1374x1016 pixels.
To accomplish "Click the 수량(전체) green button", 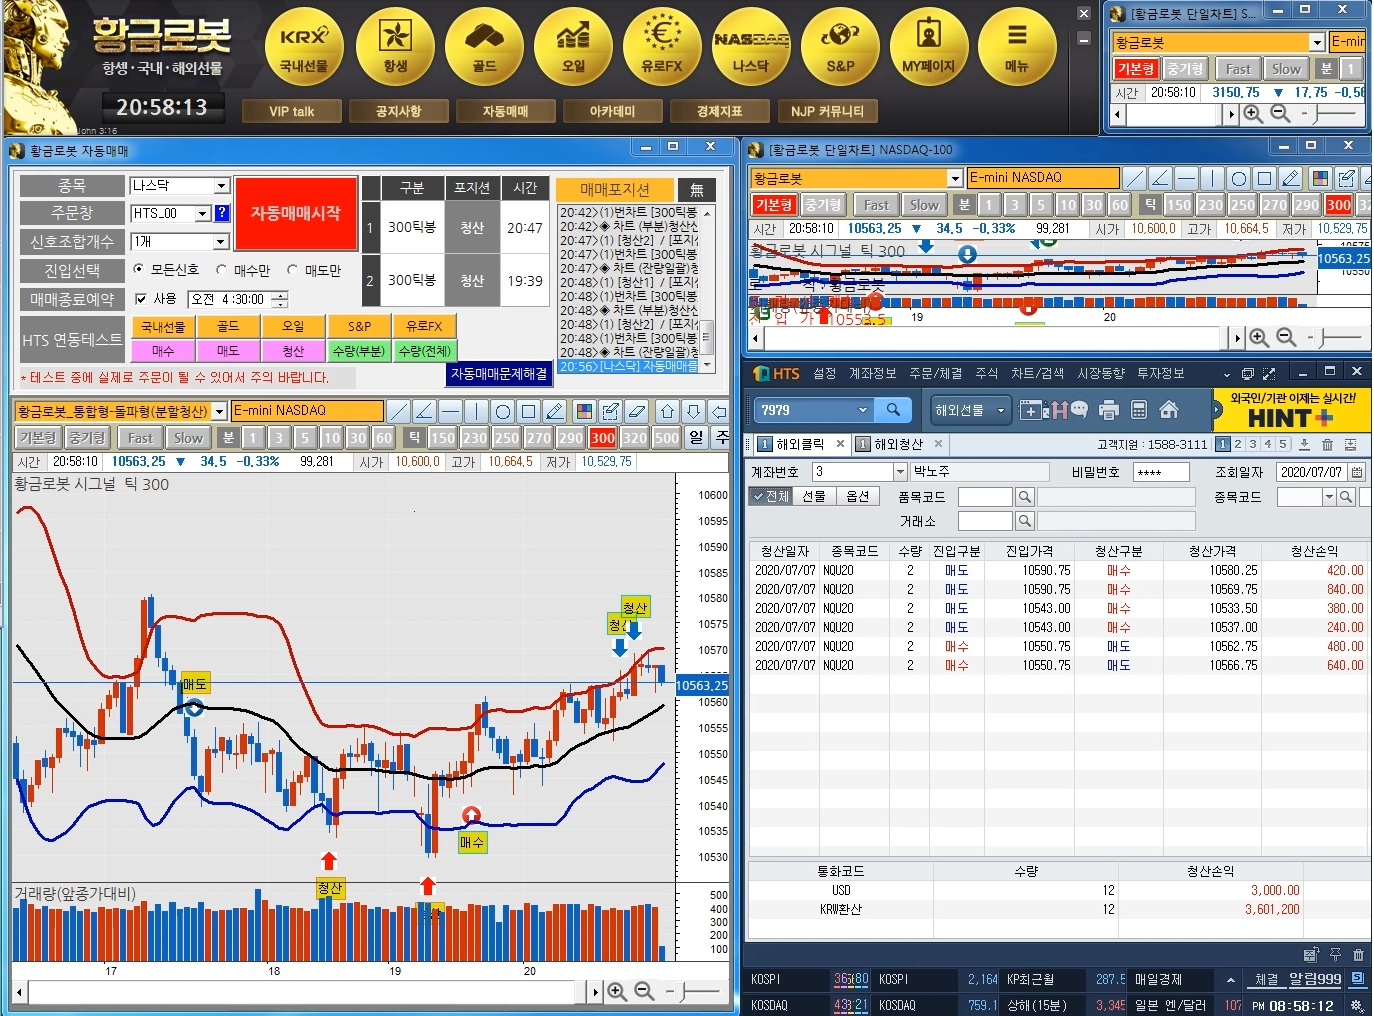I will pyautogui.click(x=424, y=351).
